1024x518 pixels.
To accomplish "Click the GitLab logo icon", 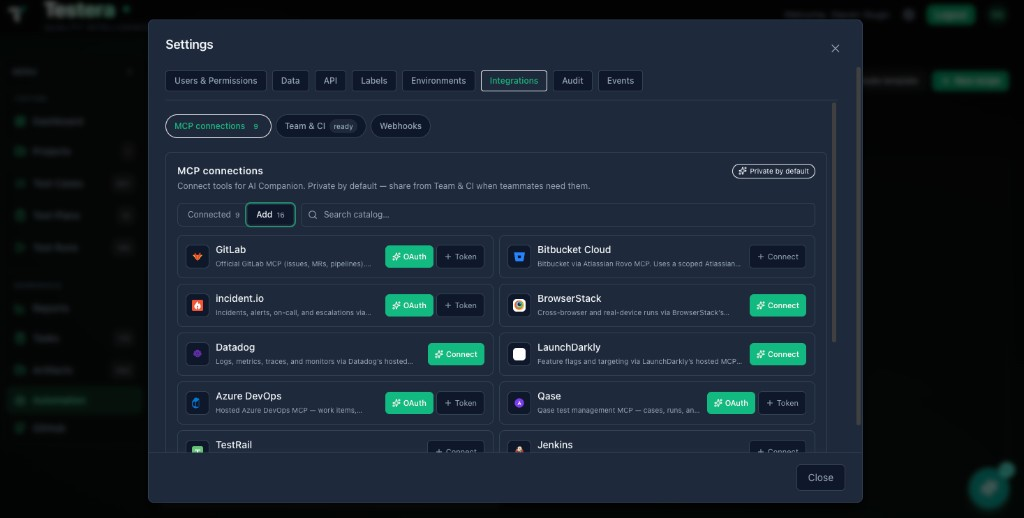I will [x=197, y=257].
